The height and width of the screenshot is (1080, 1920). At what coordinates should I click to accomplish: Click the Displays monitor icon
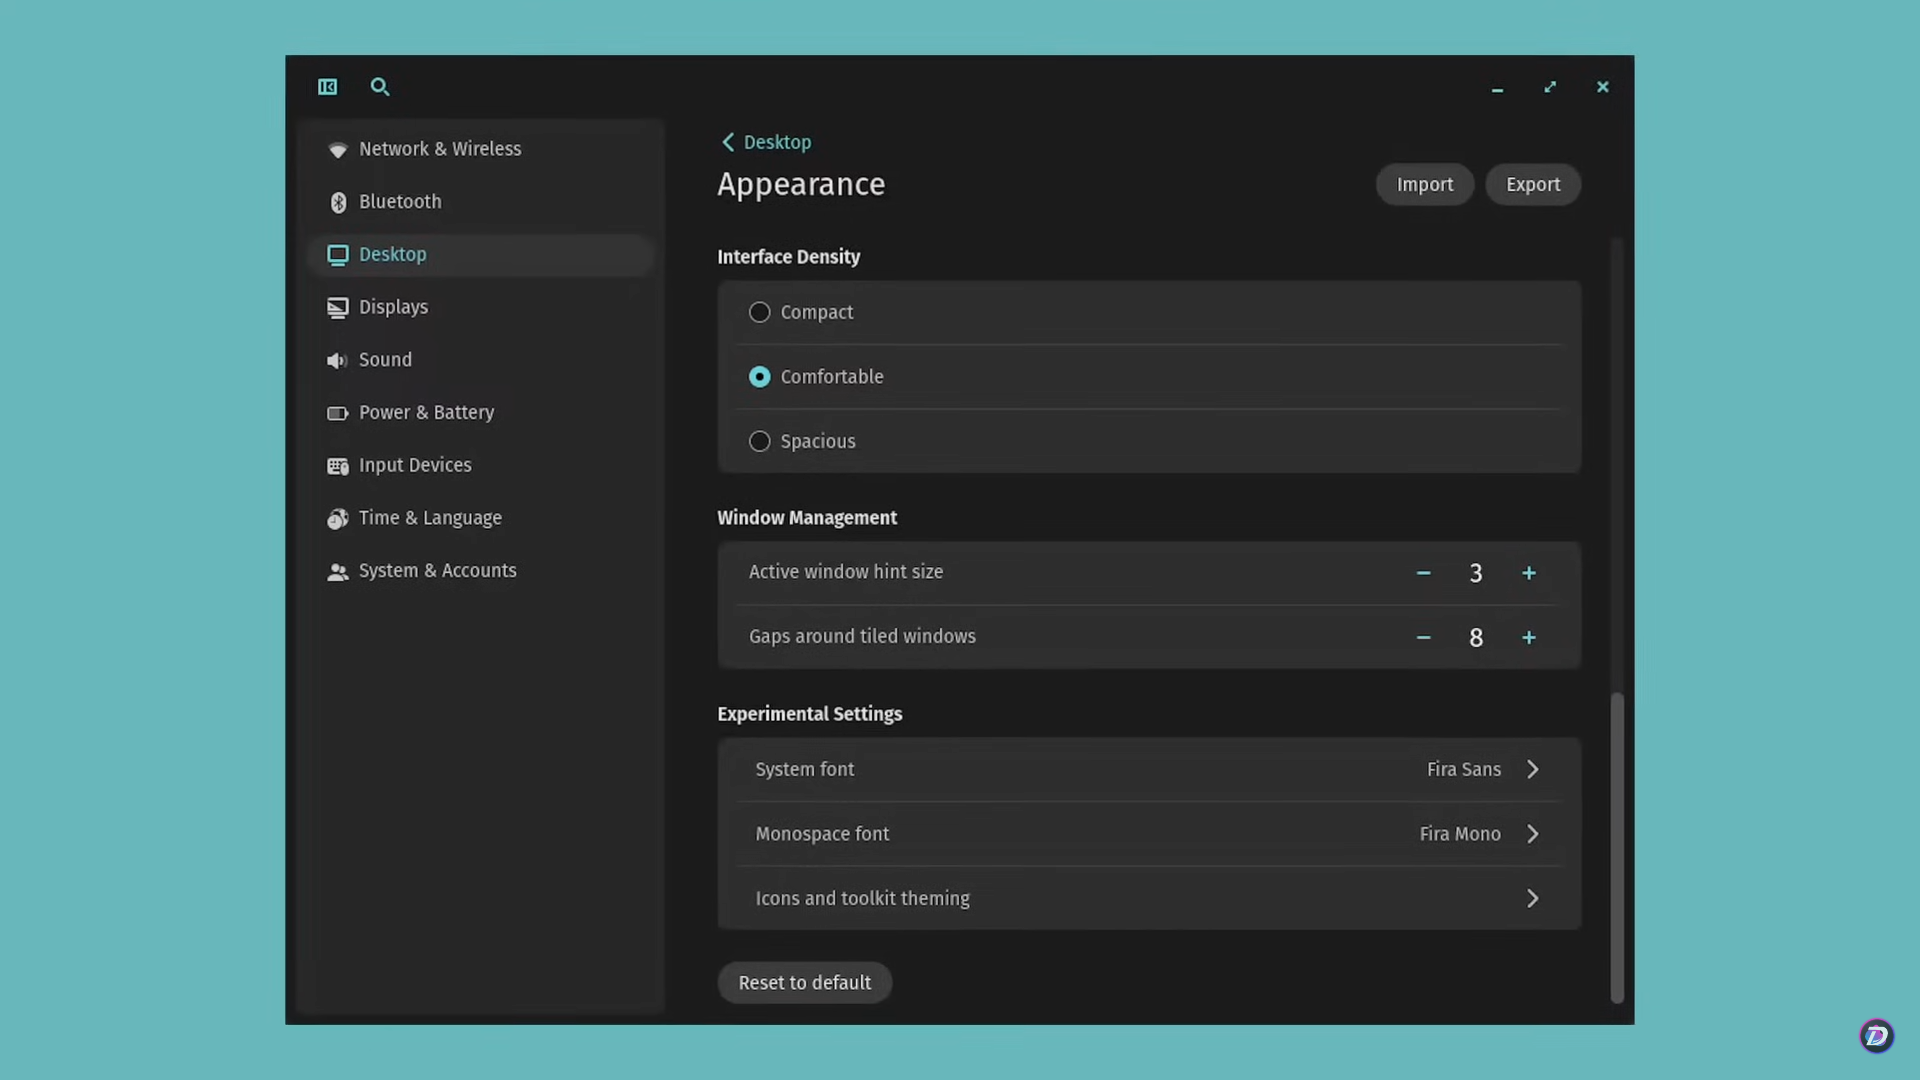click(x=338, y=308)
